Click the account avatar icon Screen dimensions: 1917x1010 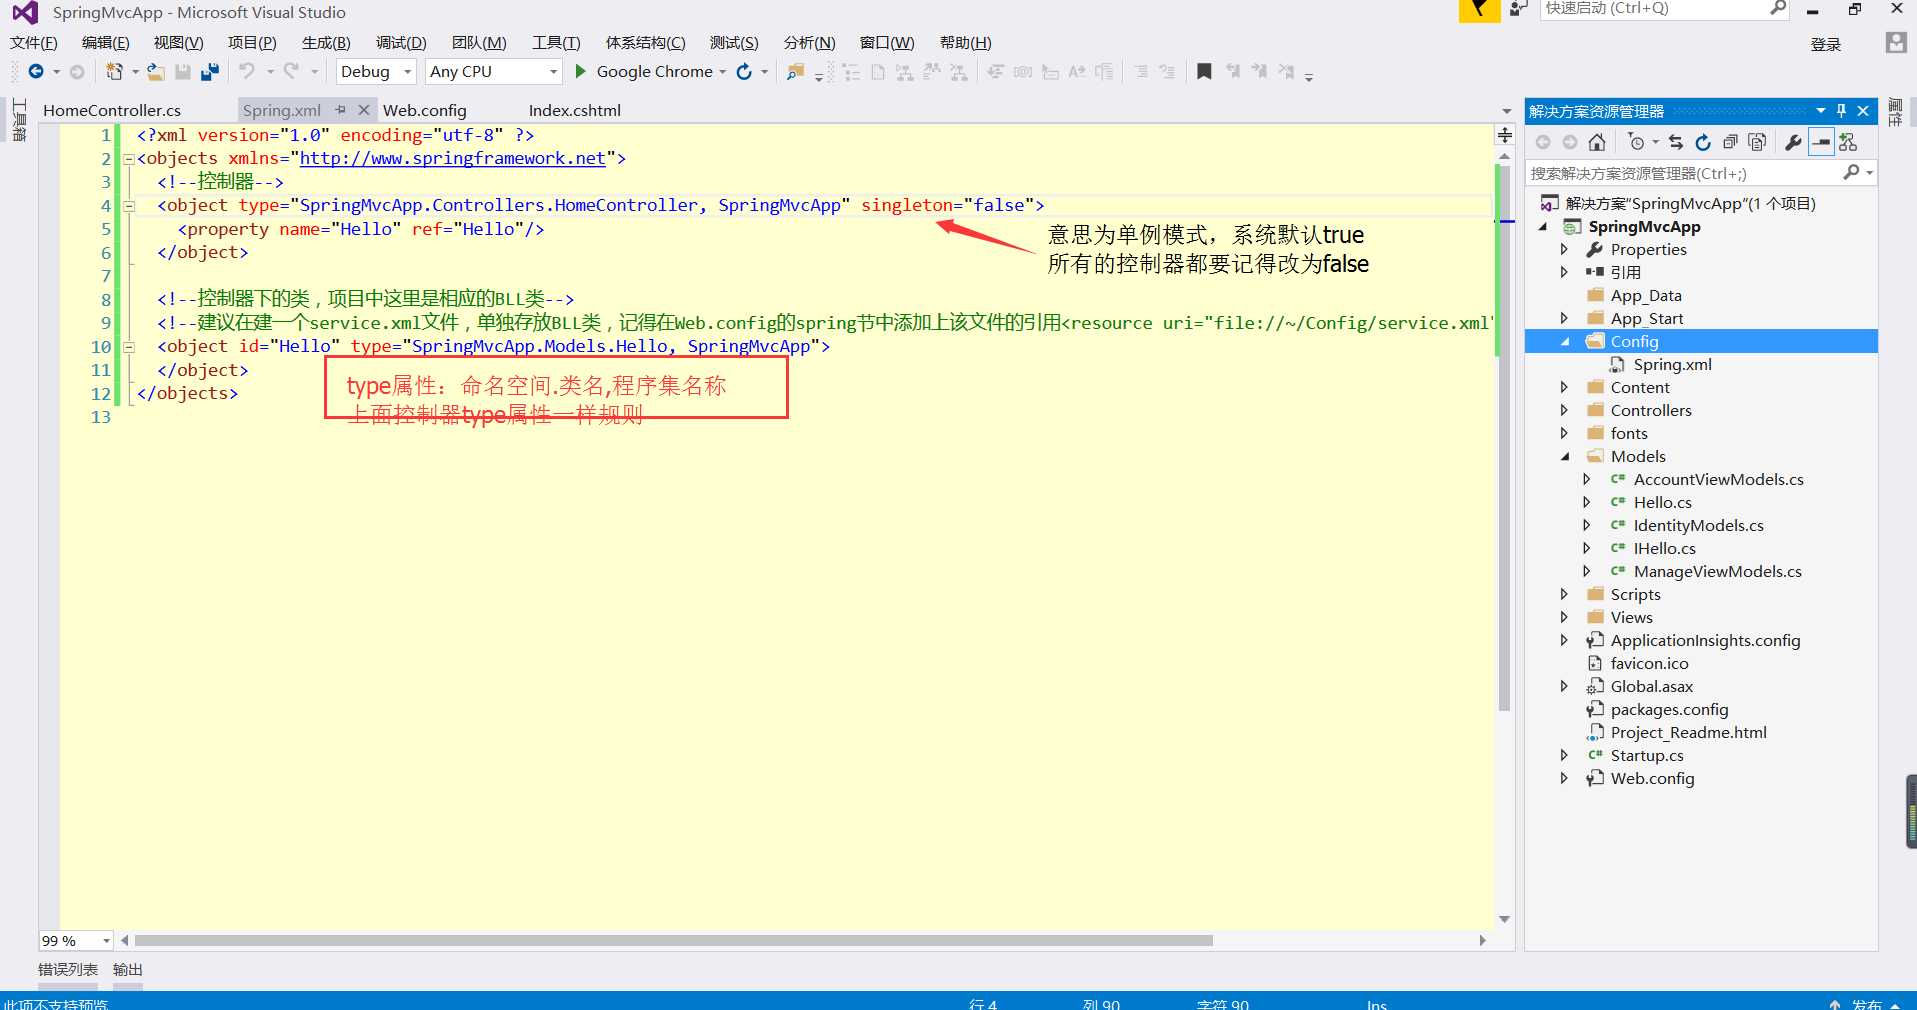(1895, 43)
